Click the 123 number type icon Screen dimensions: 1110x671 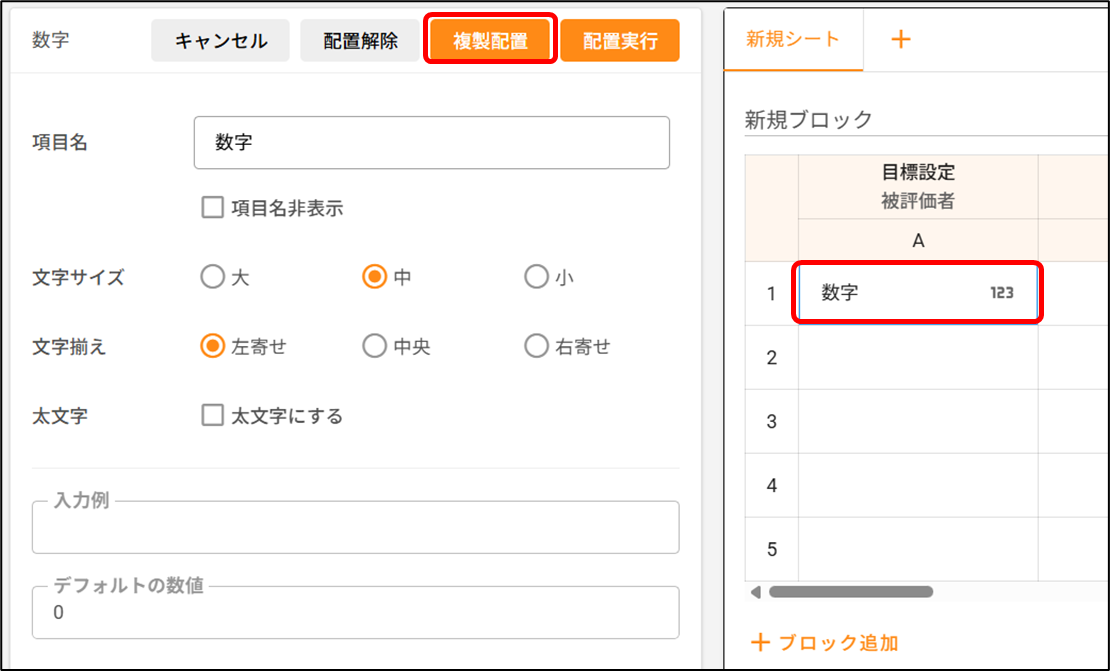pos(1001,293)
